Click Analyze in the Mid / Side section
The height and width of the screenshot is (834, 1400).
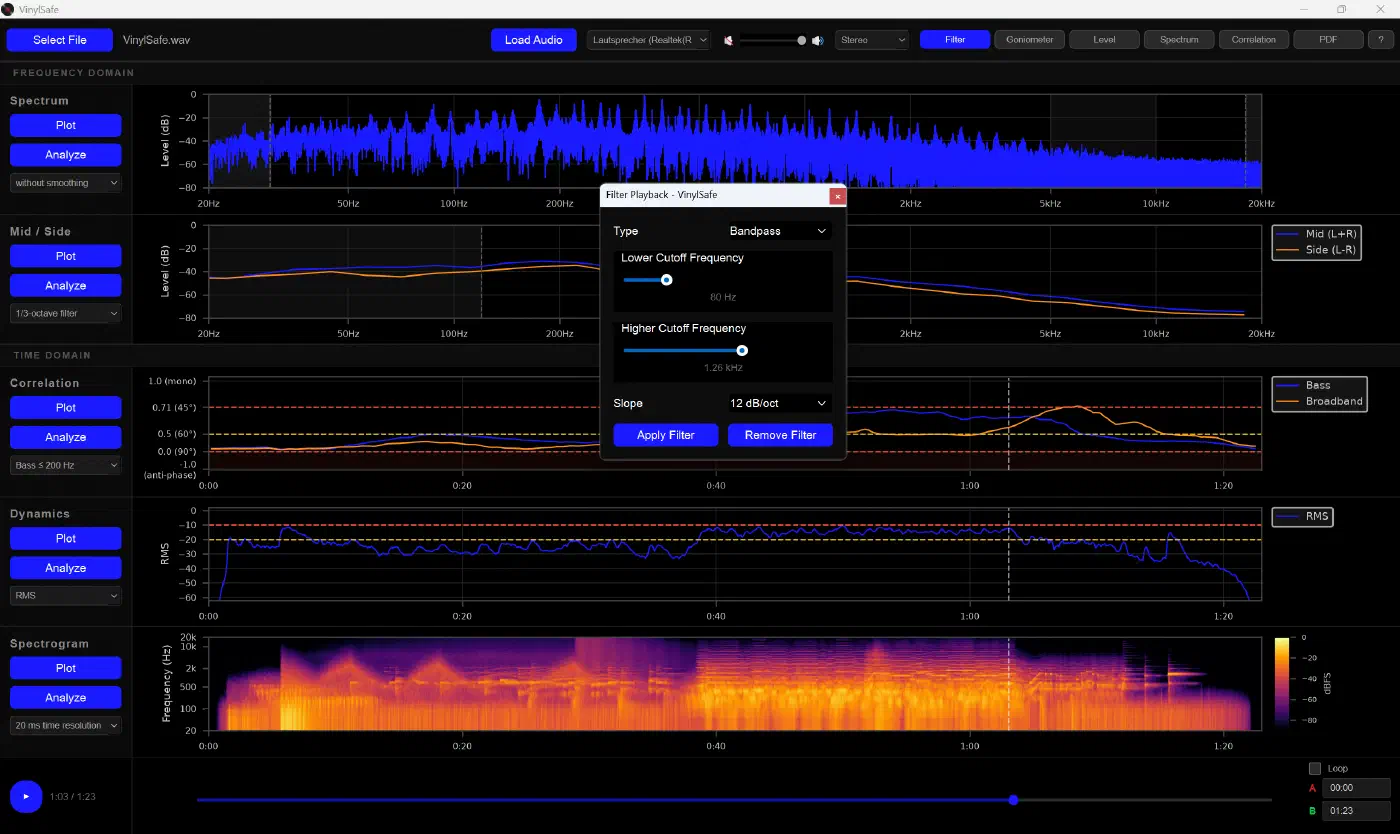[66, 286]
